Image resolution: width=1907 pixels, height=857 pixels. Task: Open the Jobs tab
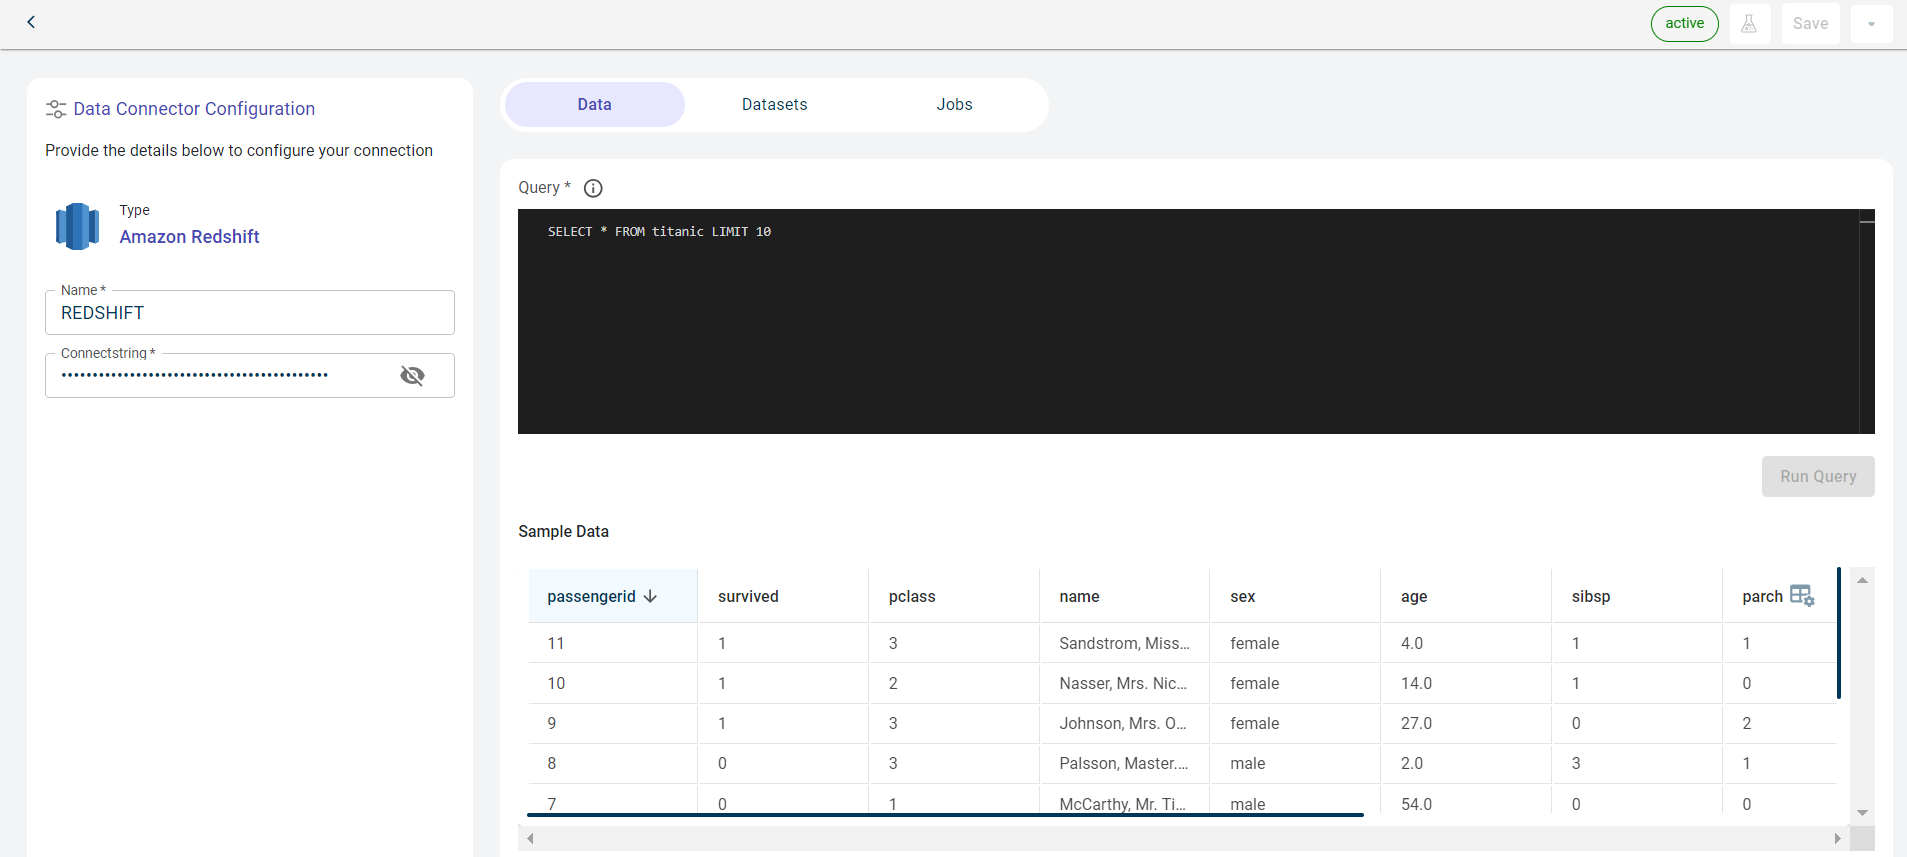(x=954, y=105)
